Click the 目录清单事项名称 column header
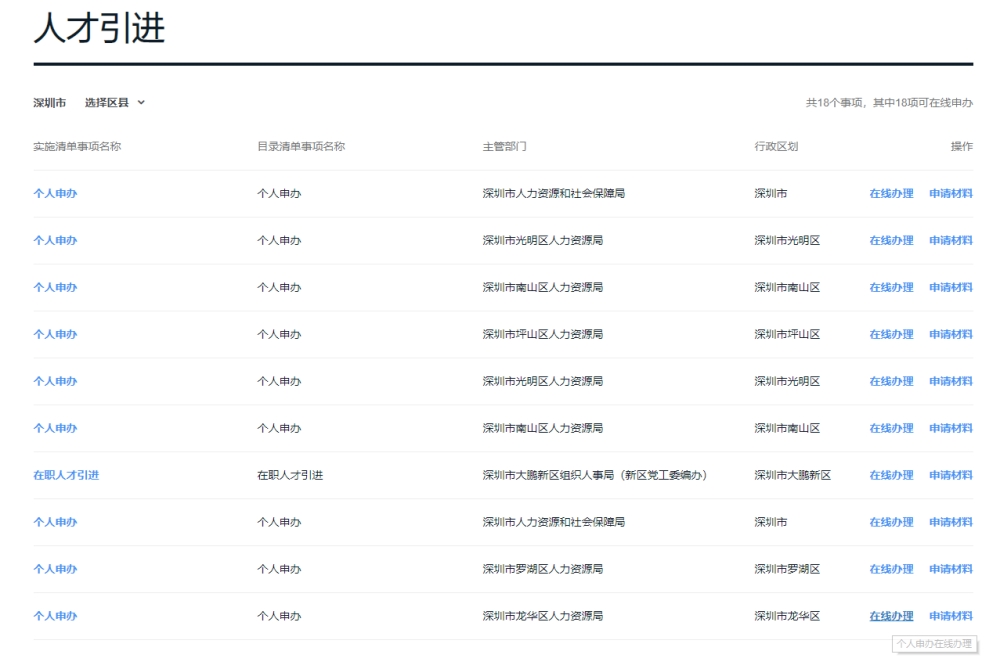The image size is (1000, 669). [301, 147]
